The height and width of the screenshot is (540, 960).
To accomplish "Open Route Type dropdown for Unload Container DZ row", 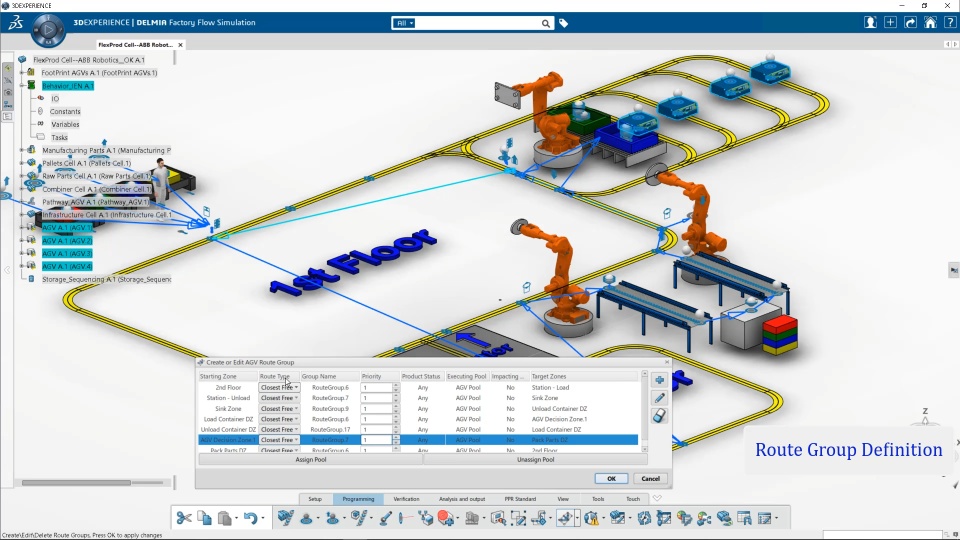I will pyautogui.click(x=279, y=429).
